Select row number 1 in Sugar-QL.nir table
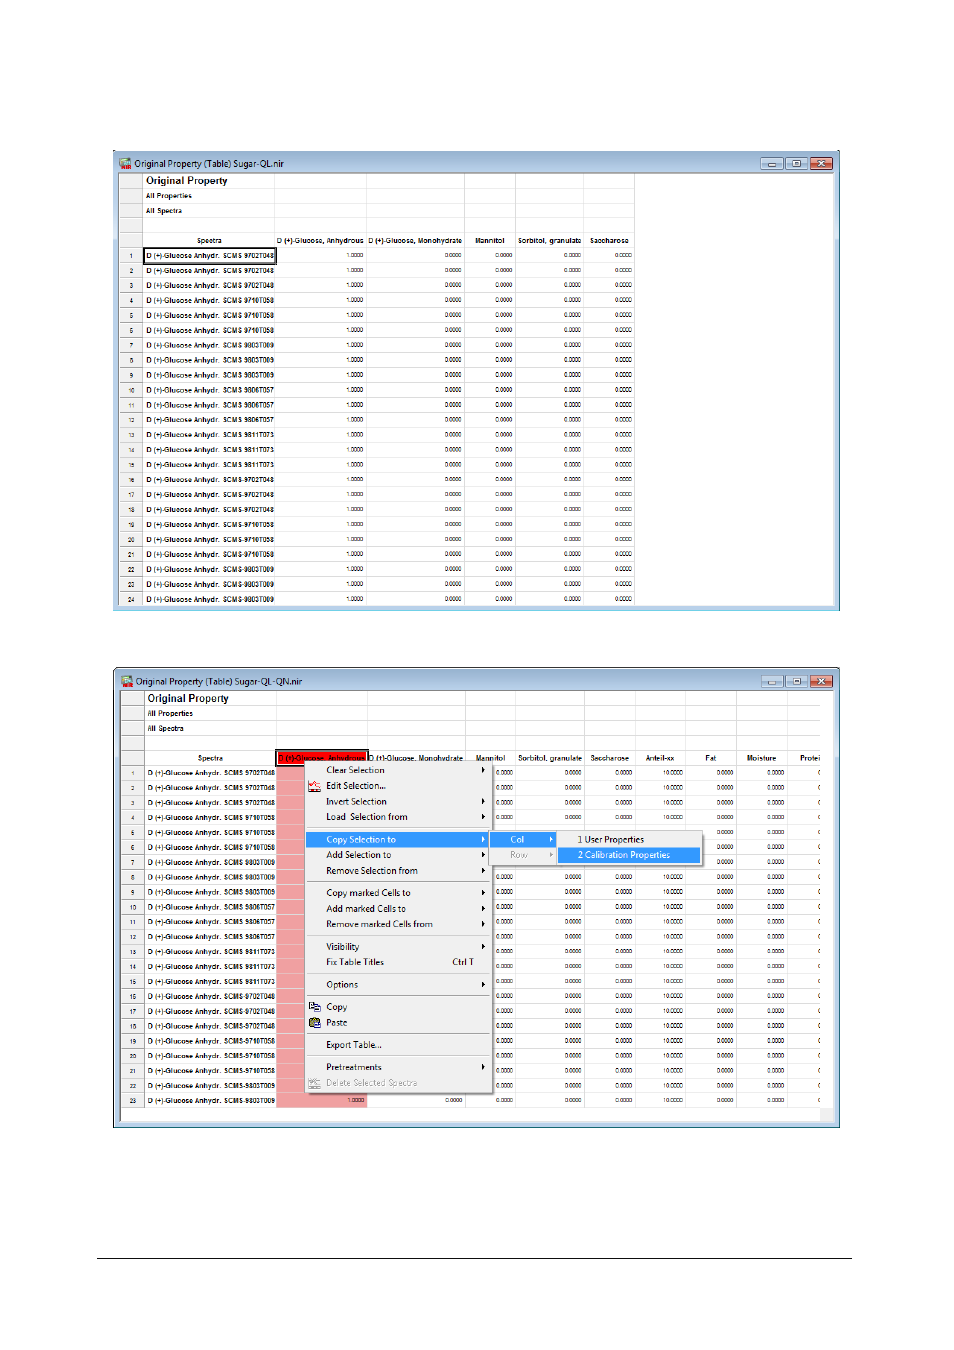This screenshot has width=954, height=1350. pos(131,256)
